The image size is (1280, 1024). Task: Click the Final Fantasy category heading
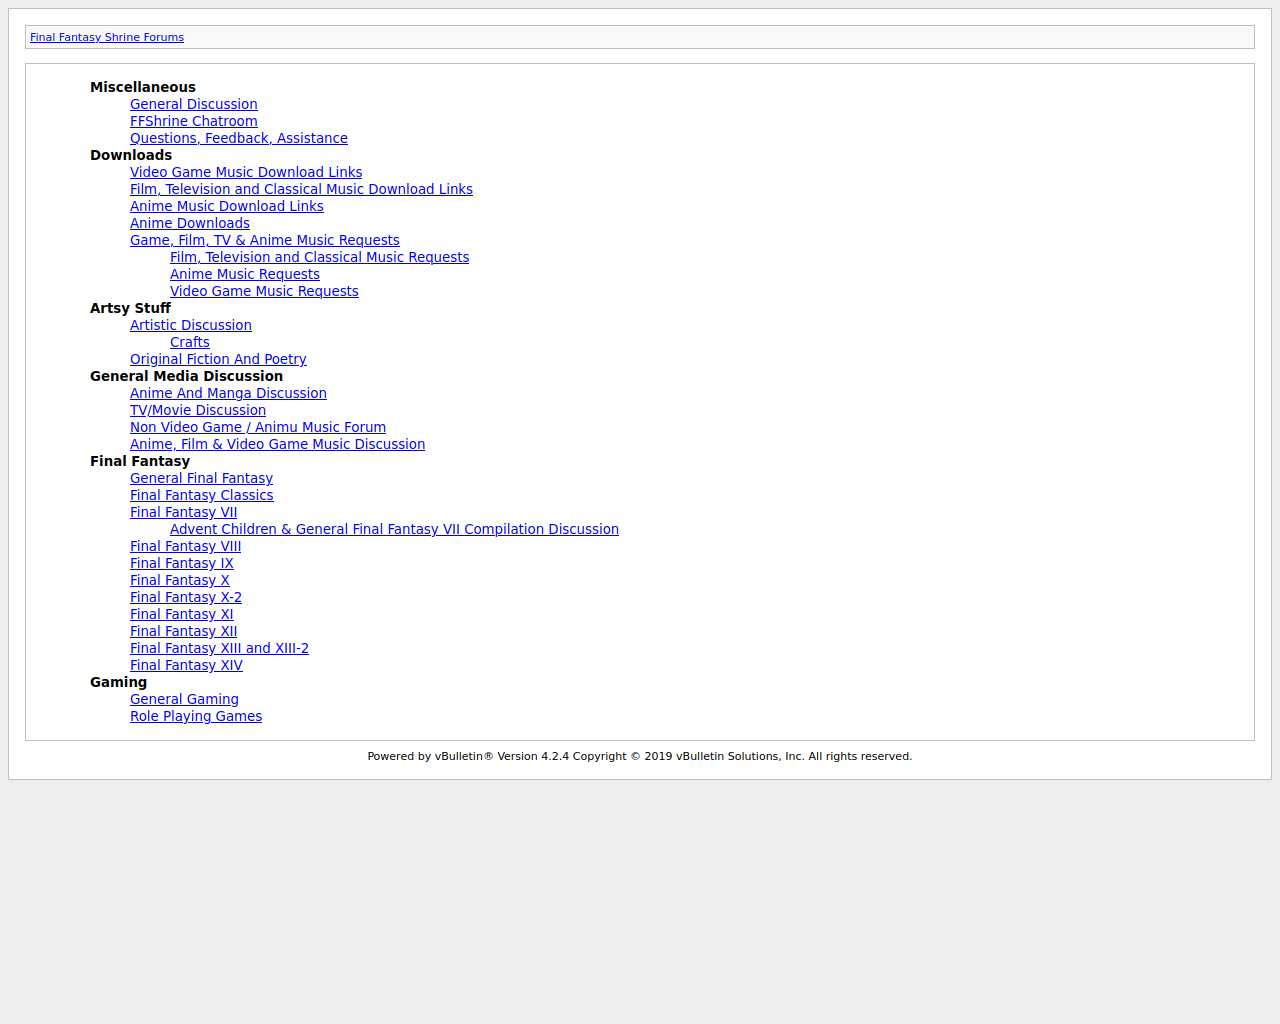(x=140, y=461)
